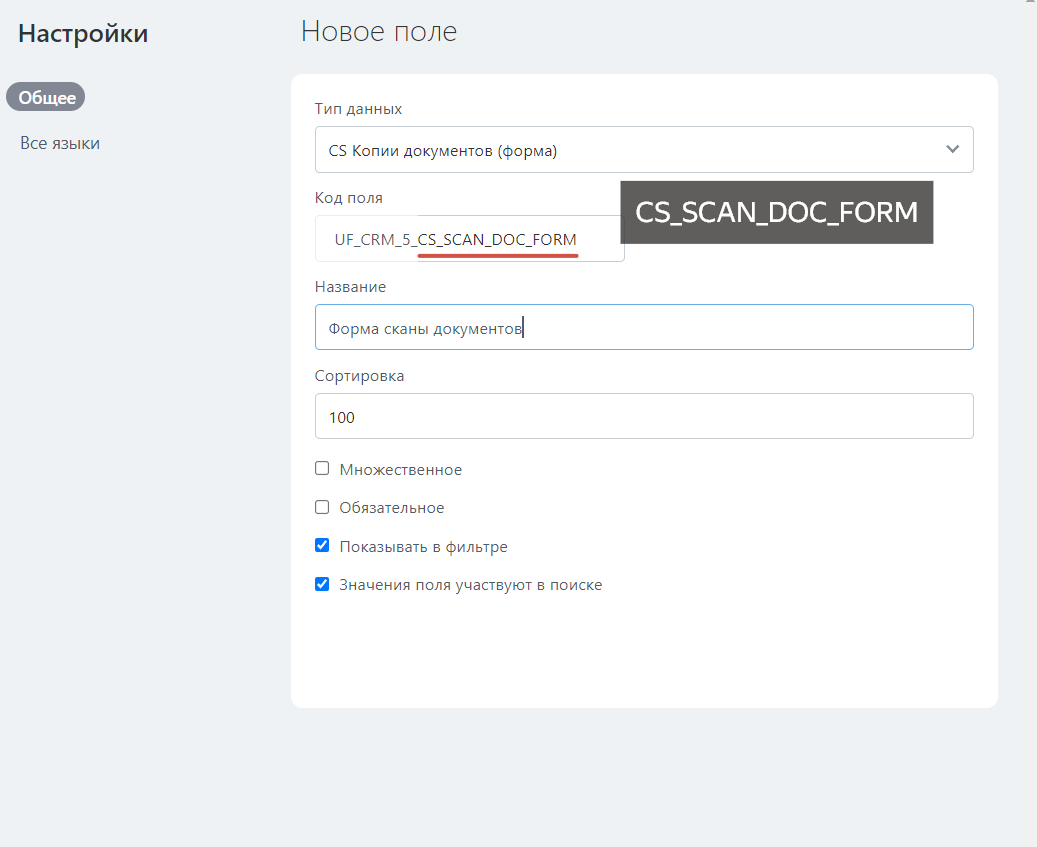Screen dimensions: 1037x847
Task: Click into the 'Название' text field
Action: pyautogui.click(x=644, y=327)
